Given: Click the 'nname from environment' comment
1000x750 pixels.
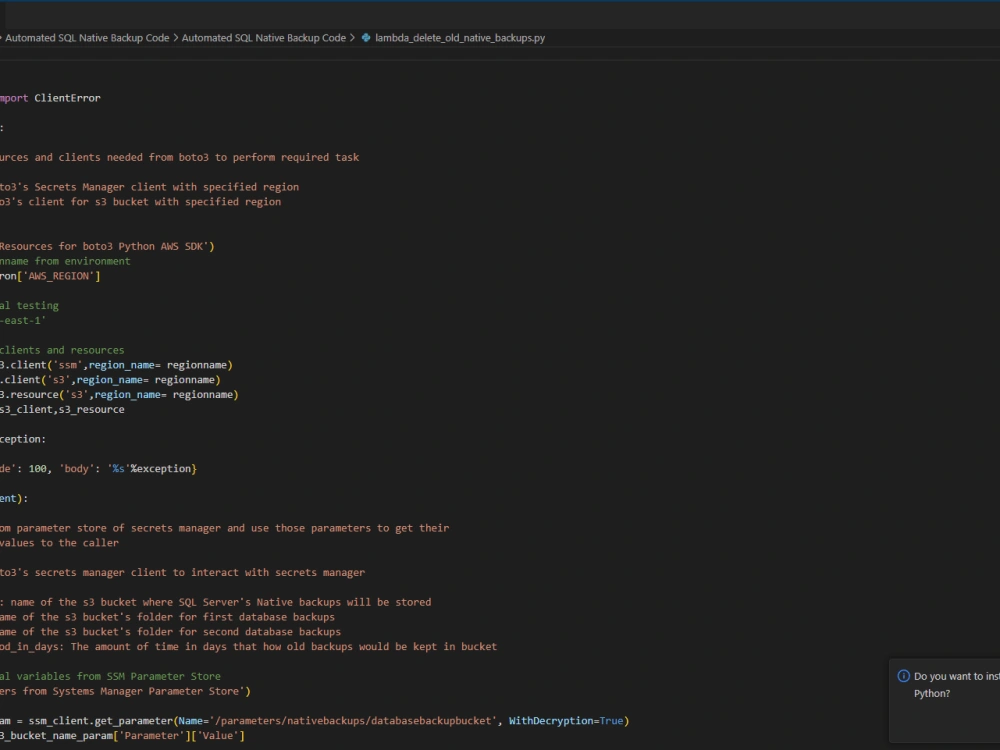Looking at the screenshot, I should [65, 261].
